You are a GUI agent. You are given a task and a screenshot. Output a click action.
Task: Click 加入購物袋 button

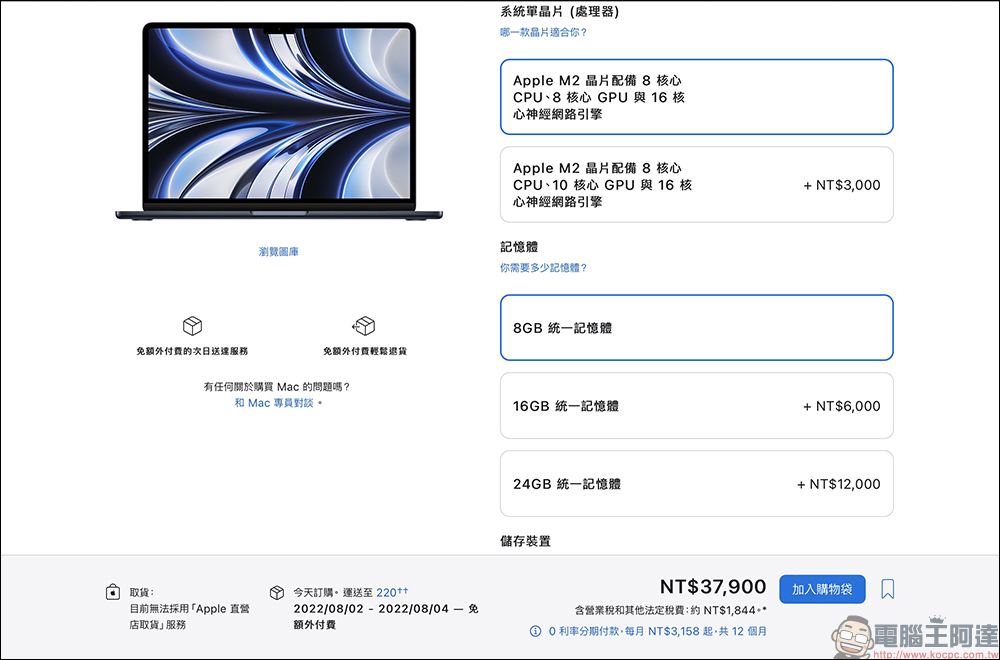point(822,589)
